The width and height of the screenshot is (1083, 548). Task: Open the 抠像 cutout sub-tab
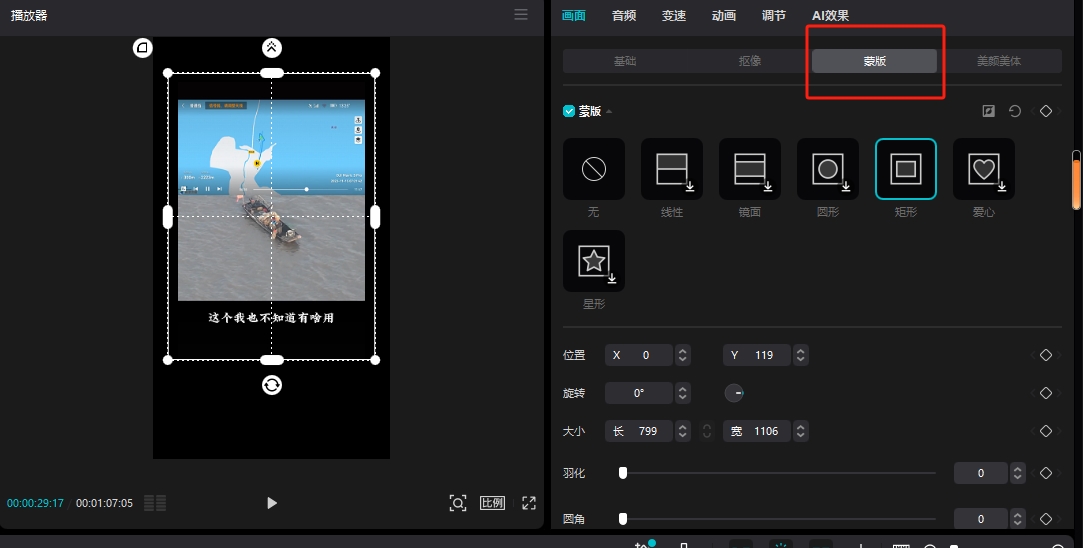[750, 61]
